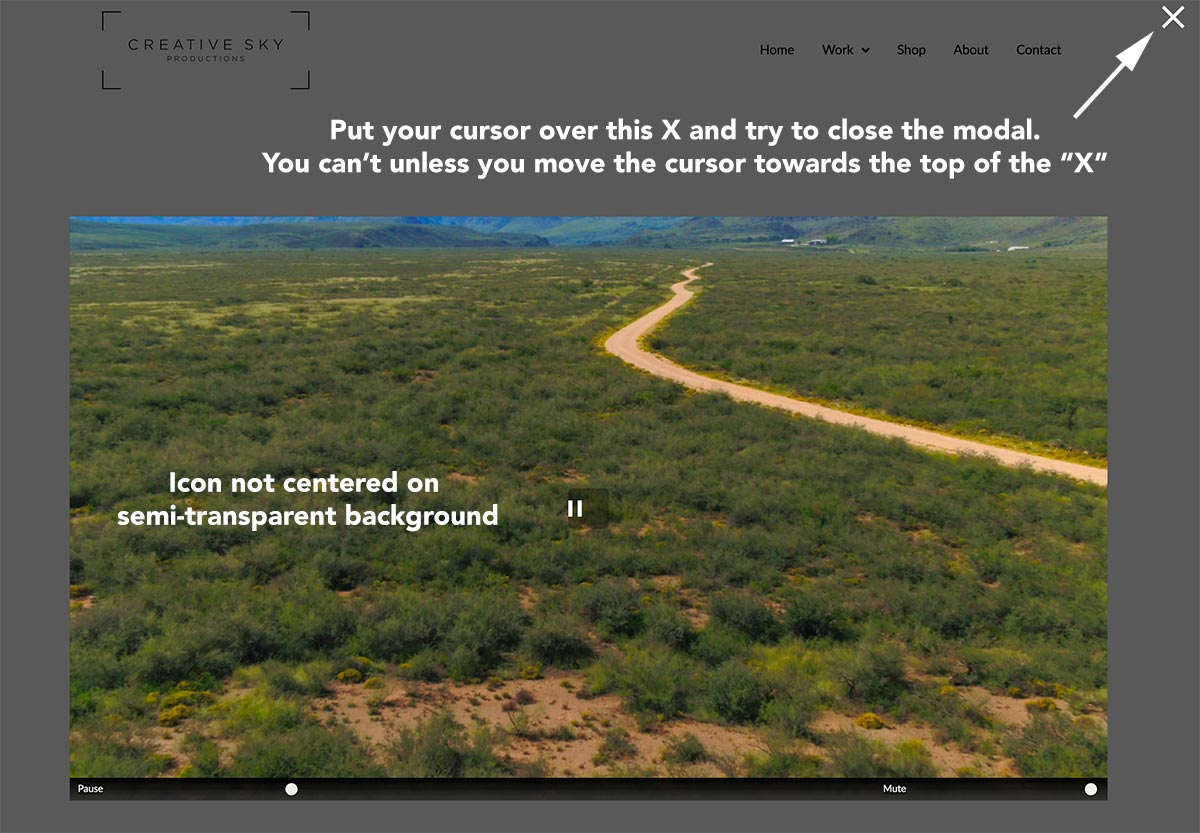
Task: Click the black control bar between Pause and Mute
Action: pos(590,789)
